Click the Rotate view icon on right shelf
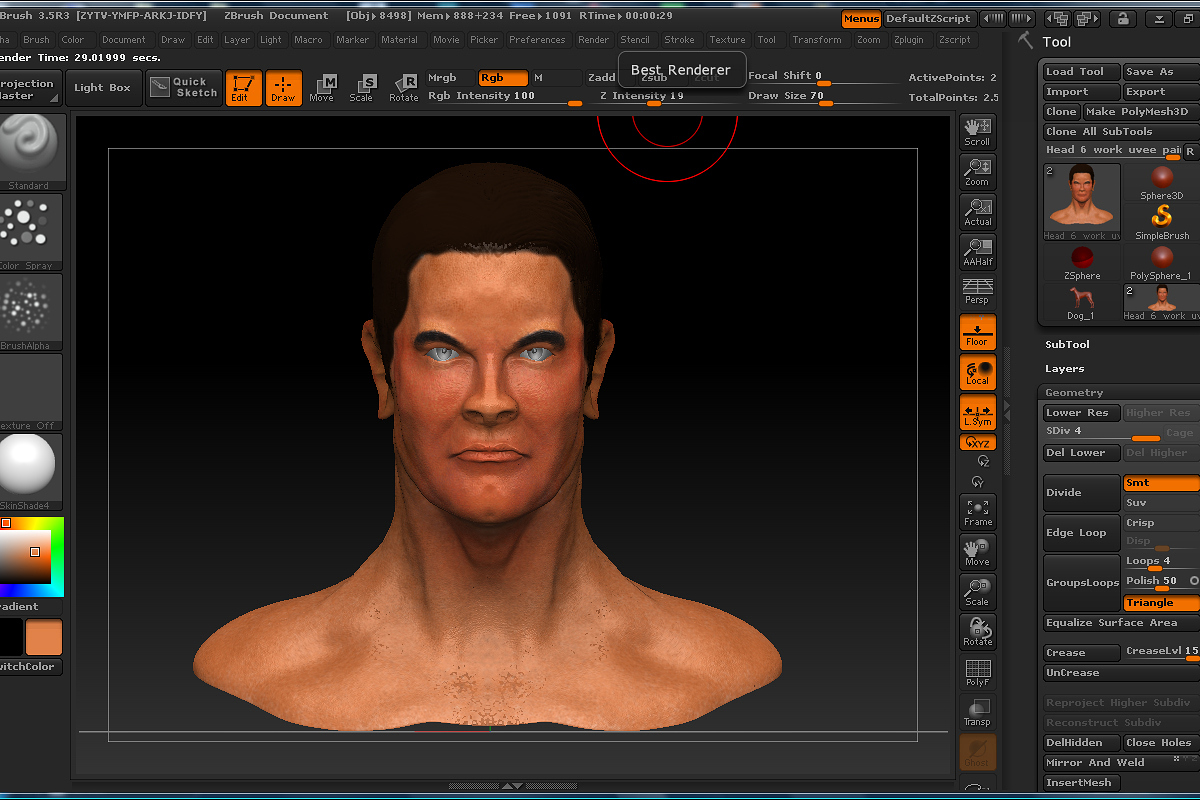Viewport: 1200px width, 800px height. tap(977, 631)
